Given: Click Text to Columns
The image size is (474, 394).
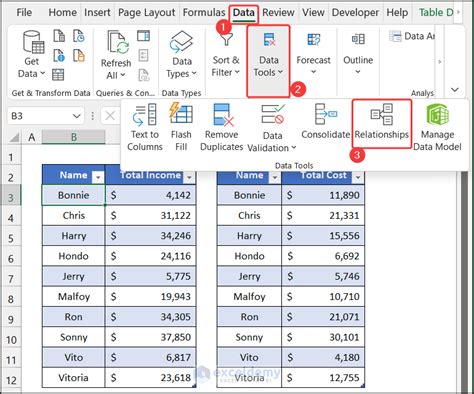Looking at the screenshot, I should pyautogui.click(x=145, y=127).
